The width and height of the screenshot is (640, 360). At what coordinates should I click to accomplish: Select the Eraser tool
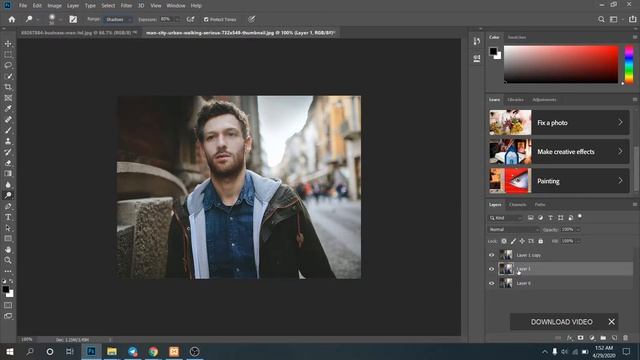(8, 163)
